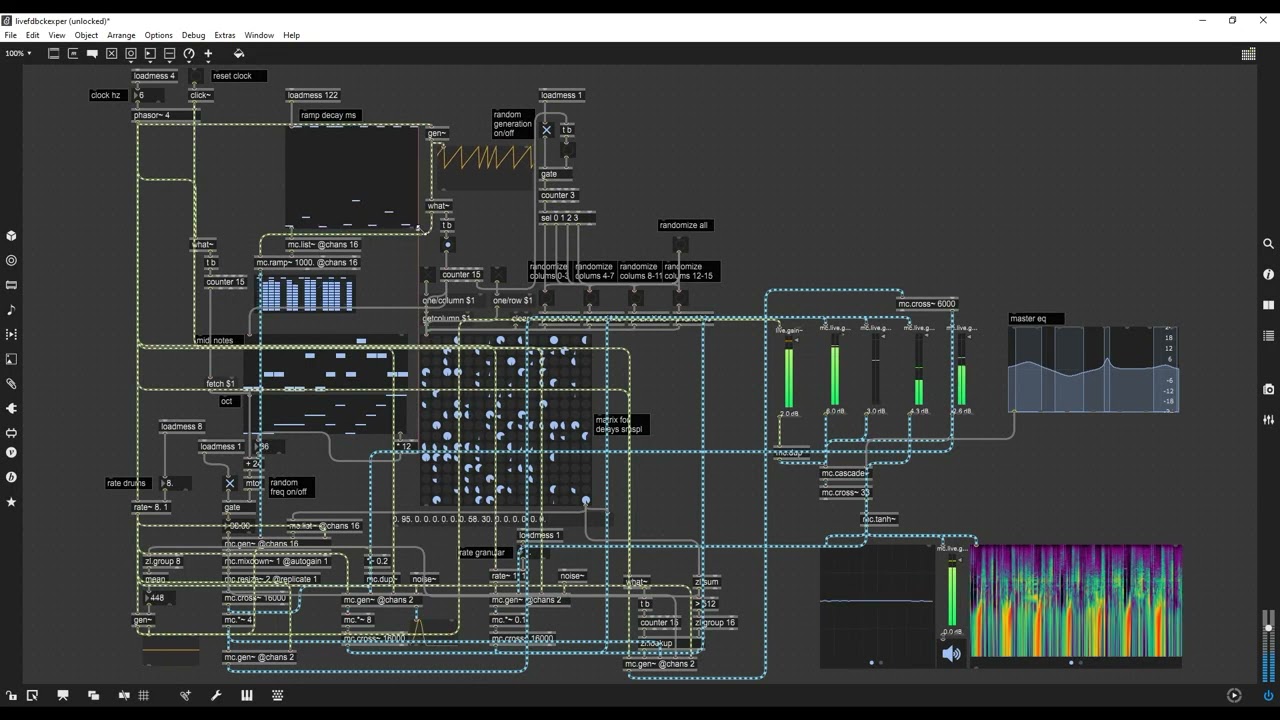1280x720 pixels.
Task: Click the reset clock button
Action: coord(196,76)
